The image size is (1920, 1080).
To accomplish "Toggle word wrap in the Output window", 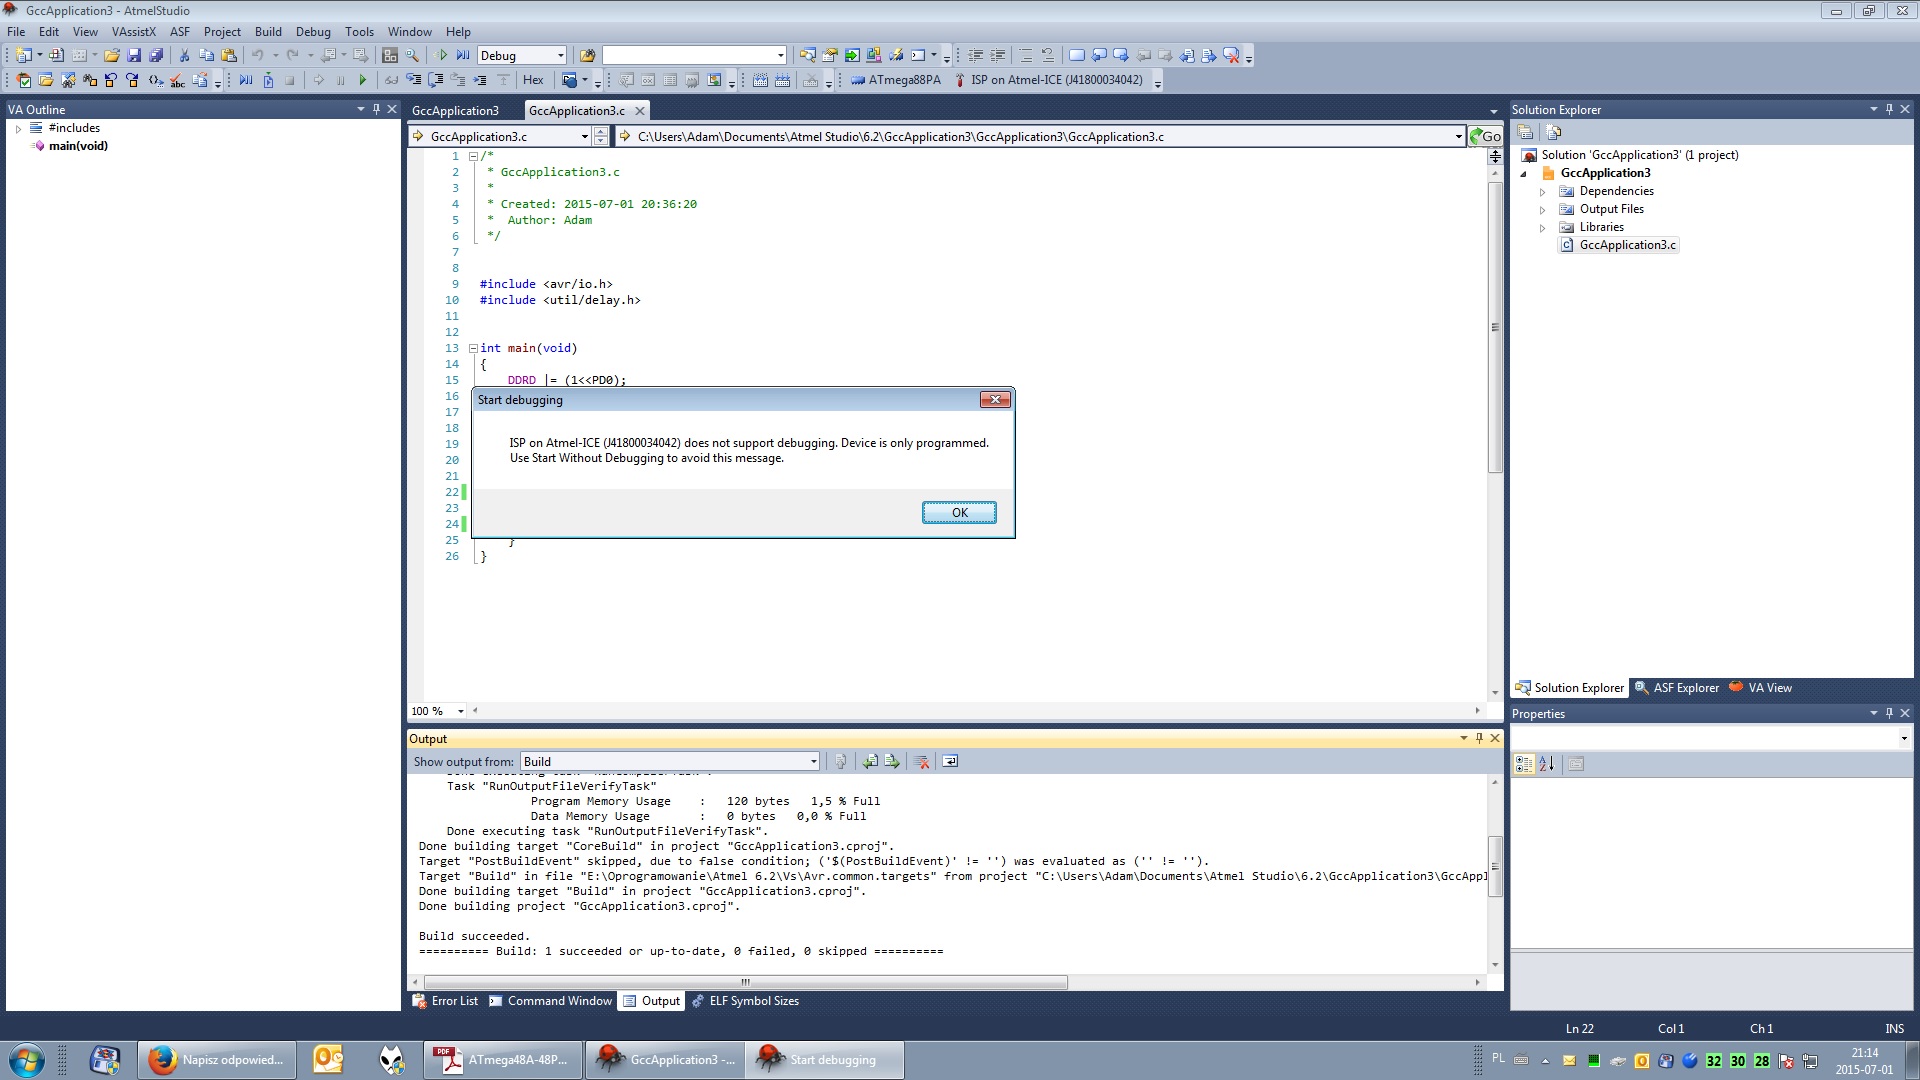I will click(950, 762).
